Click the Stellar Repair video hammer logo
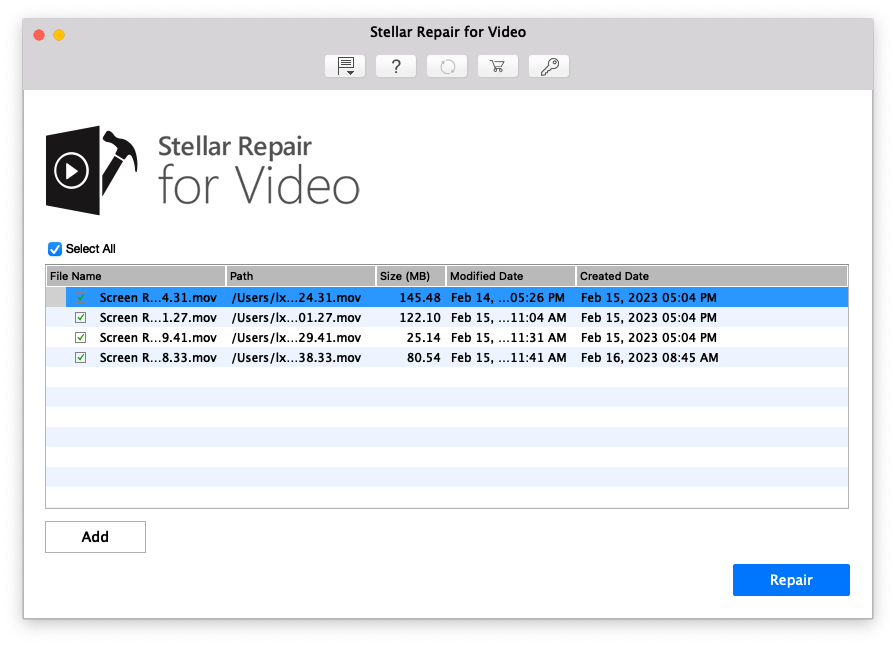This screenshot has height=646, width=896. pos(91,170)
